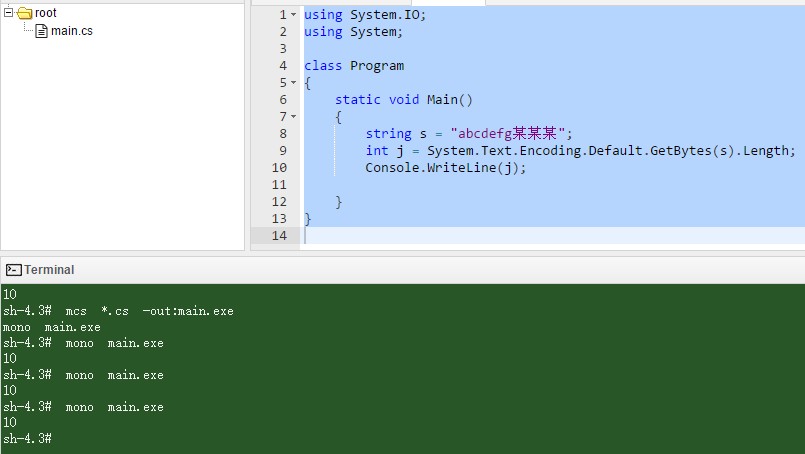The width and height of the screenshot is (805, 454).
Task: Click the 'mcs *.cs -out:main.exe' terminal command
Action: [149, 311]
